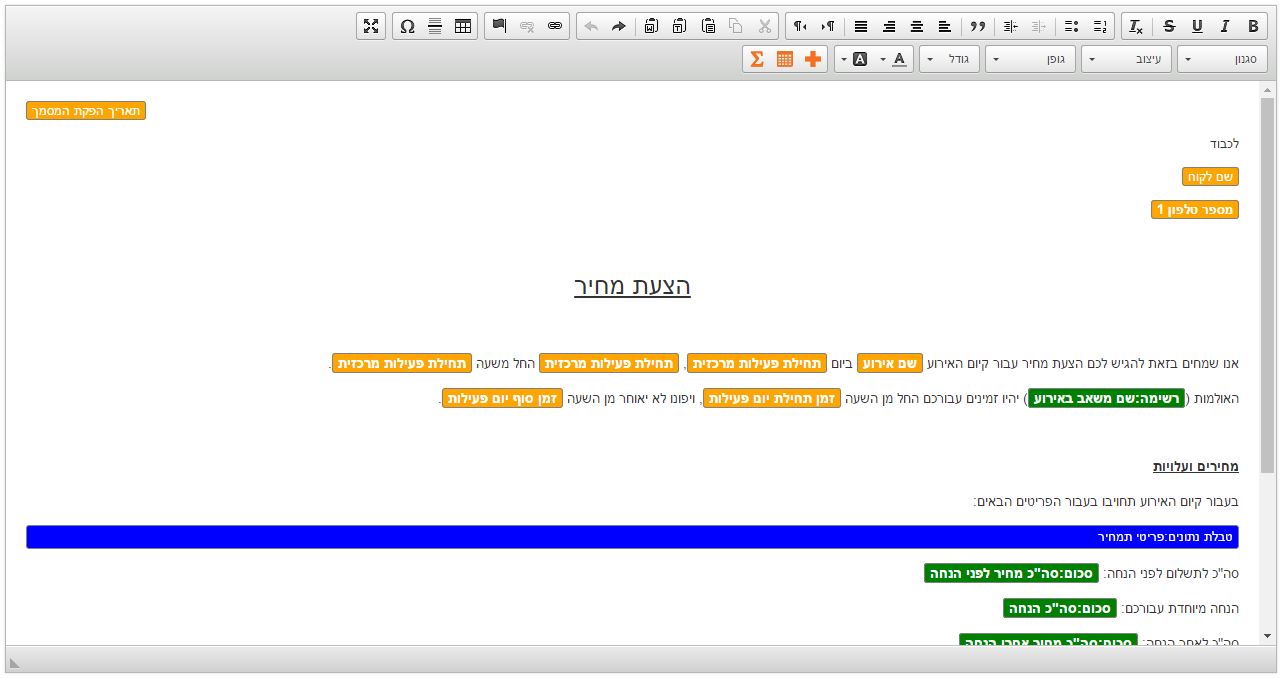The height and width of the screenshot is (678, 1284).
Task: Click the vertical scrollbar thumb
Action: tap(1267, 285)
